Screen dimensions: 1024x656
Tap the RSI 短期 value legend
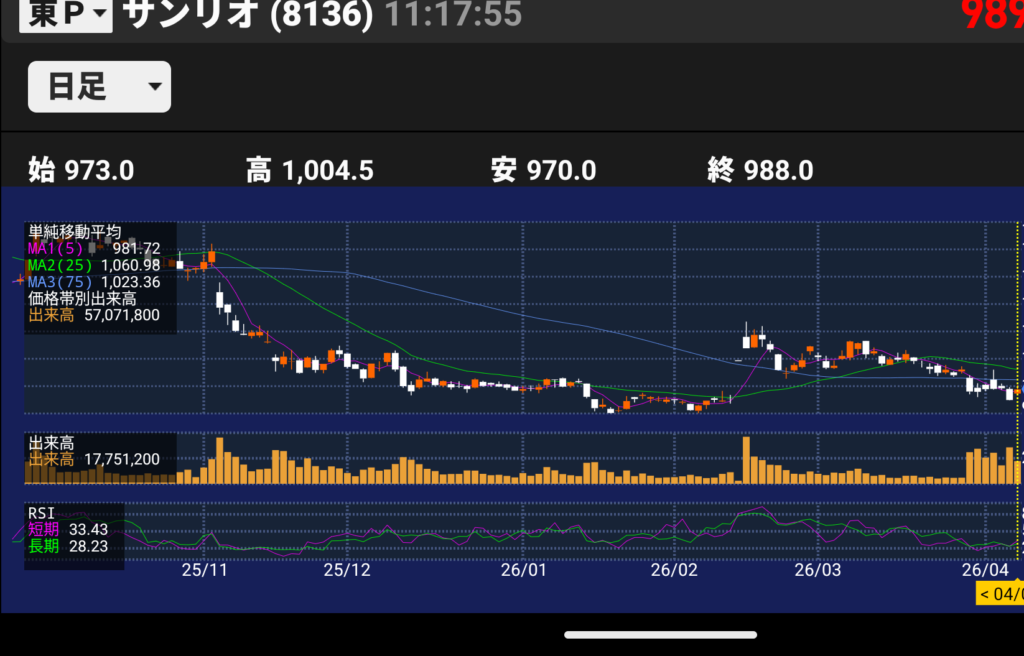point(68,530)
